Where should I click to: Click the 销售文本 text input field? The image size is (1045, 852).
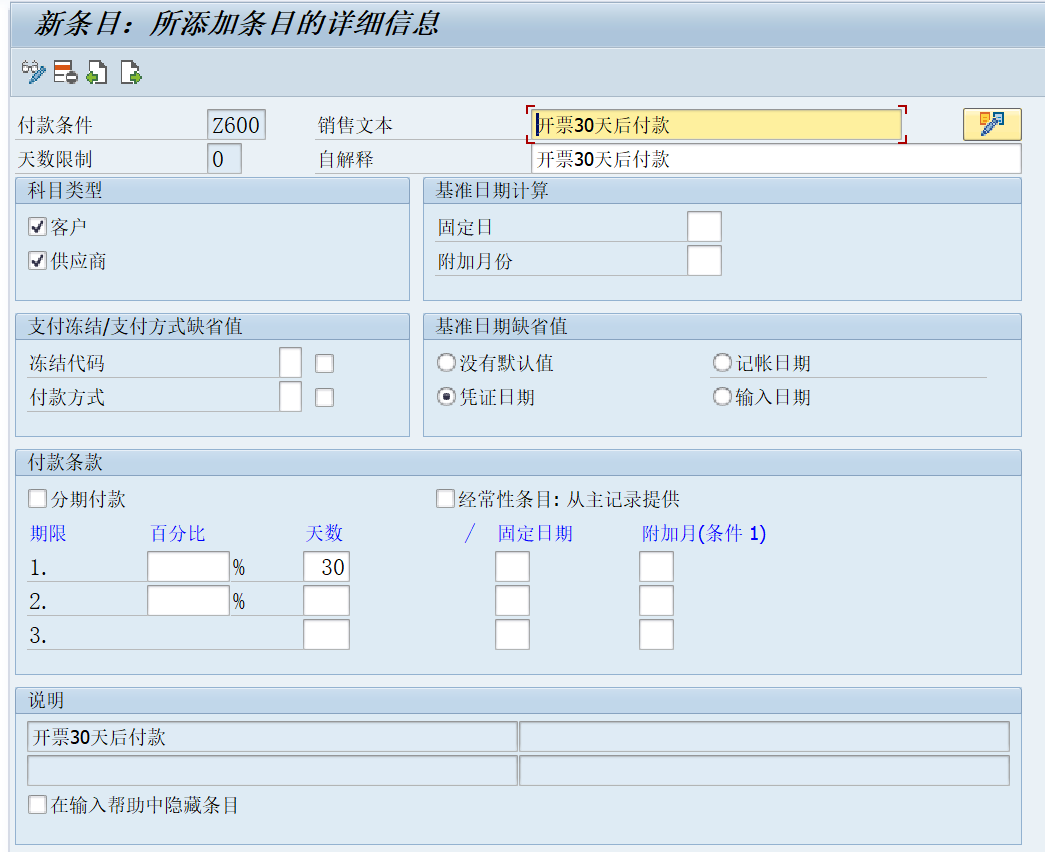[x=700, y=123]
